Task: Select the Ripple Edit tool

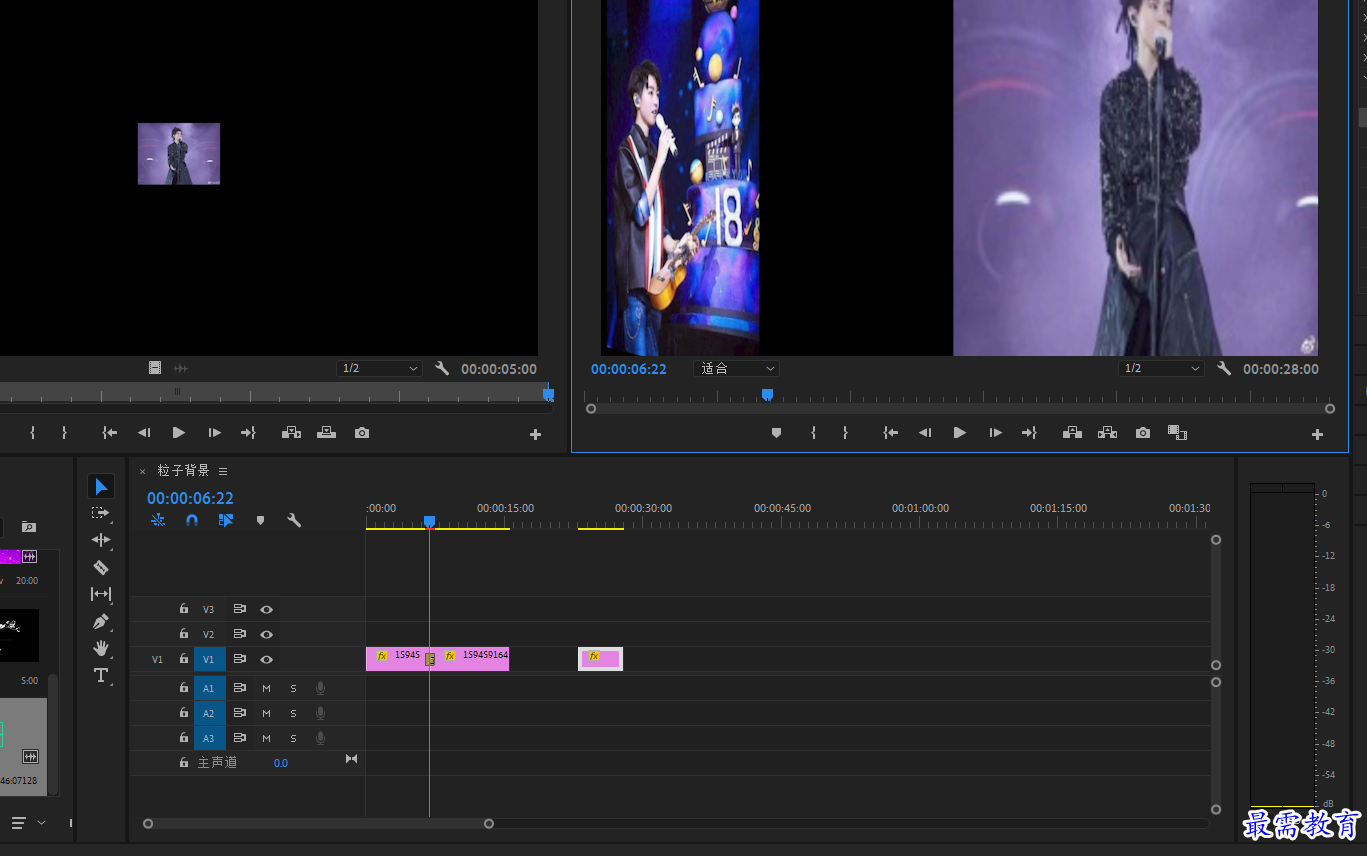Action: coord(101,540)
